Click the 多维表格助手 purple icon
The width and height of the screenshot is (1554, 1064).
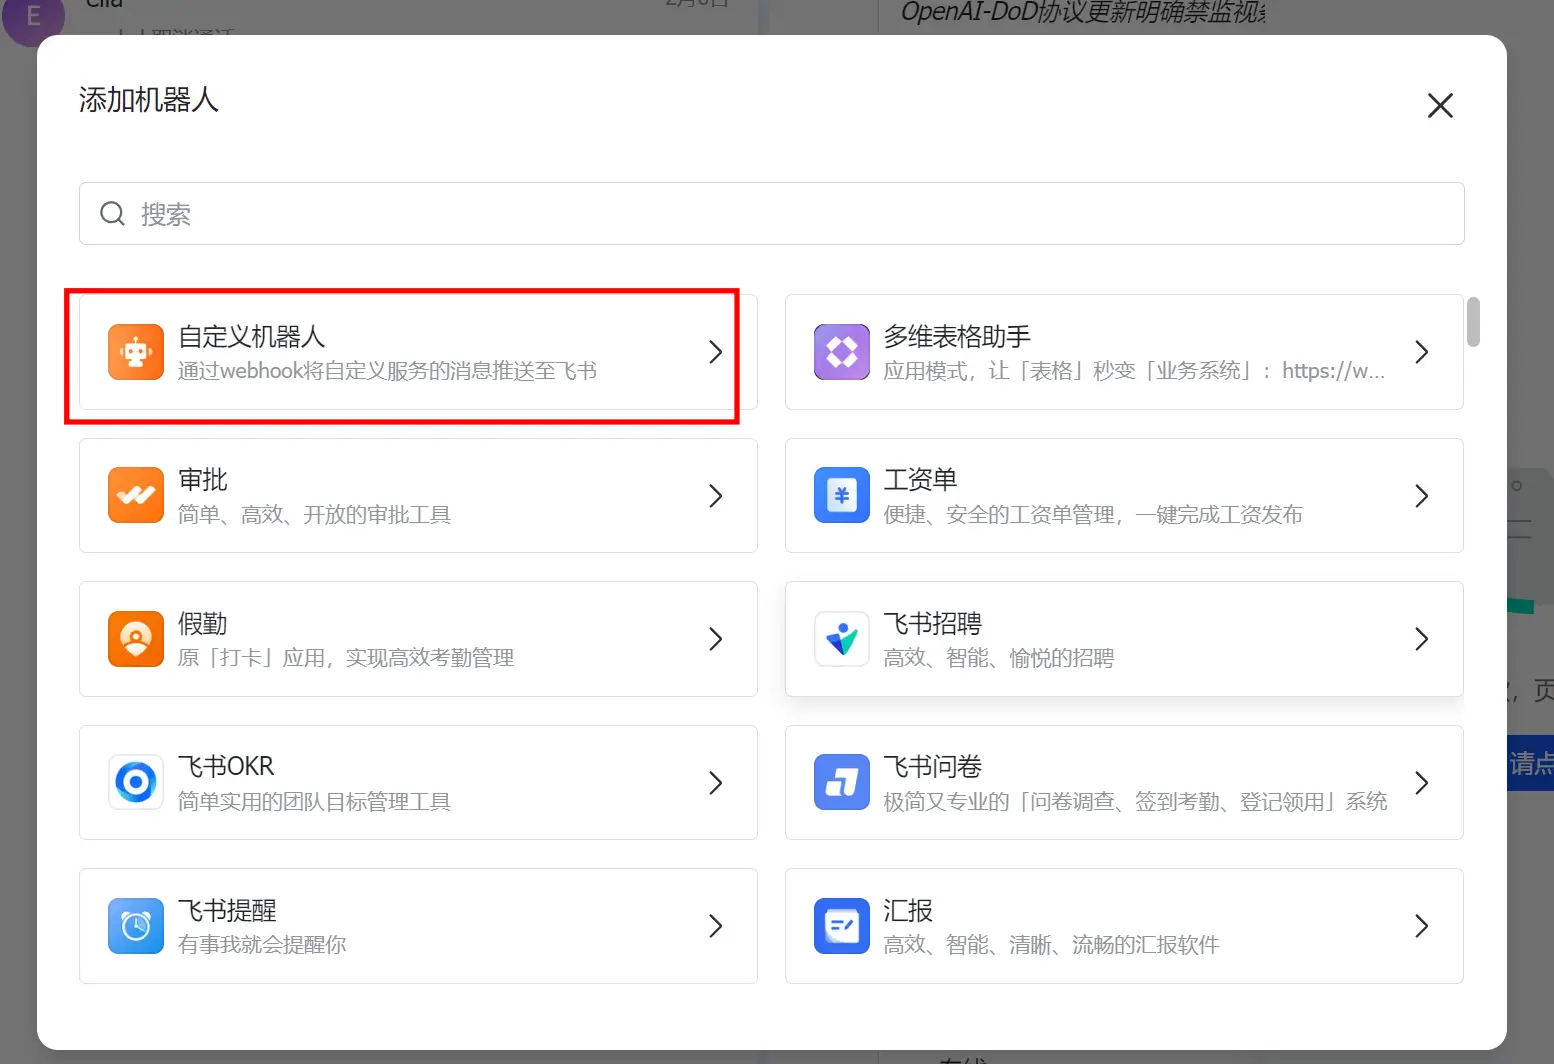click(x=842, y=352)
